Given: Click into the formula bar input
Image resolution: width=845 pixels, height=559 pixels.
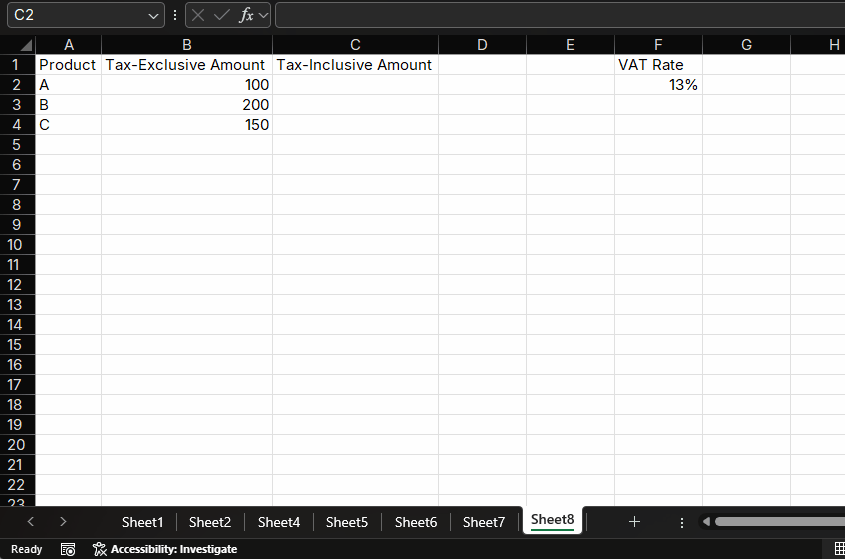Looking at the screenshot, I should point(560,15).
